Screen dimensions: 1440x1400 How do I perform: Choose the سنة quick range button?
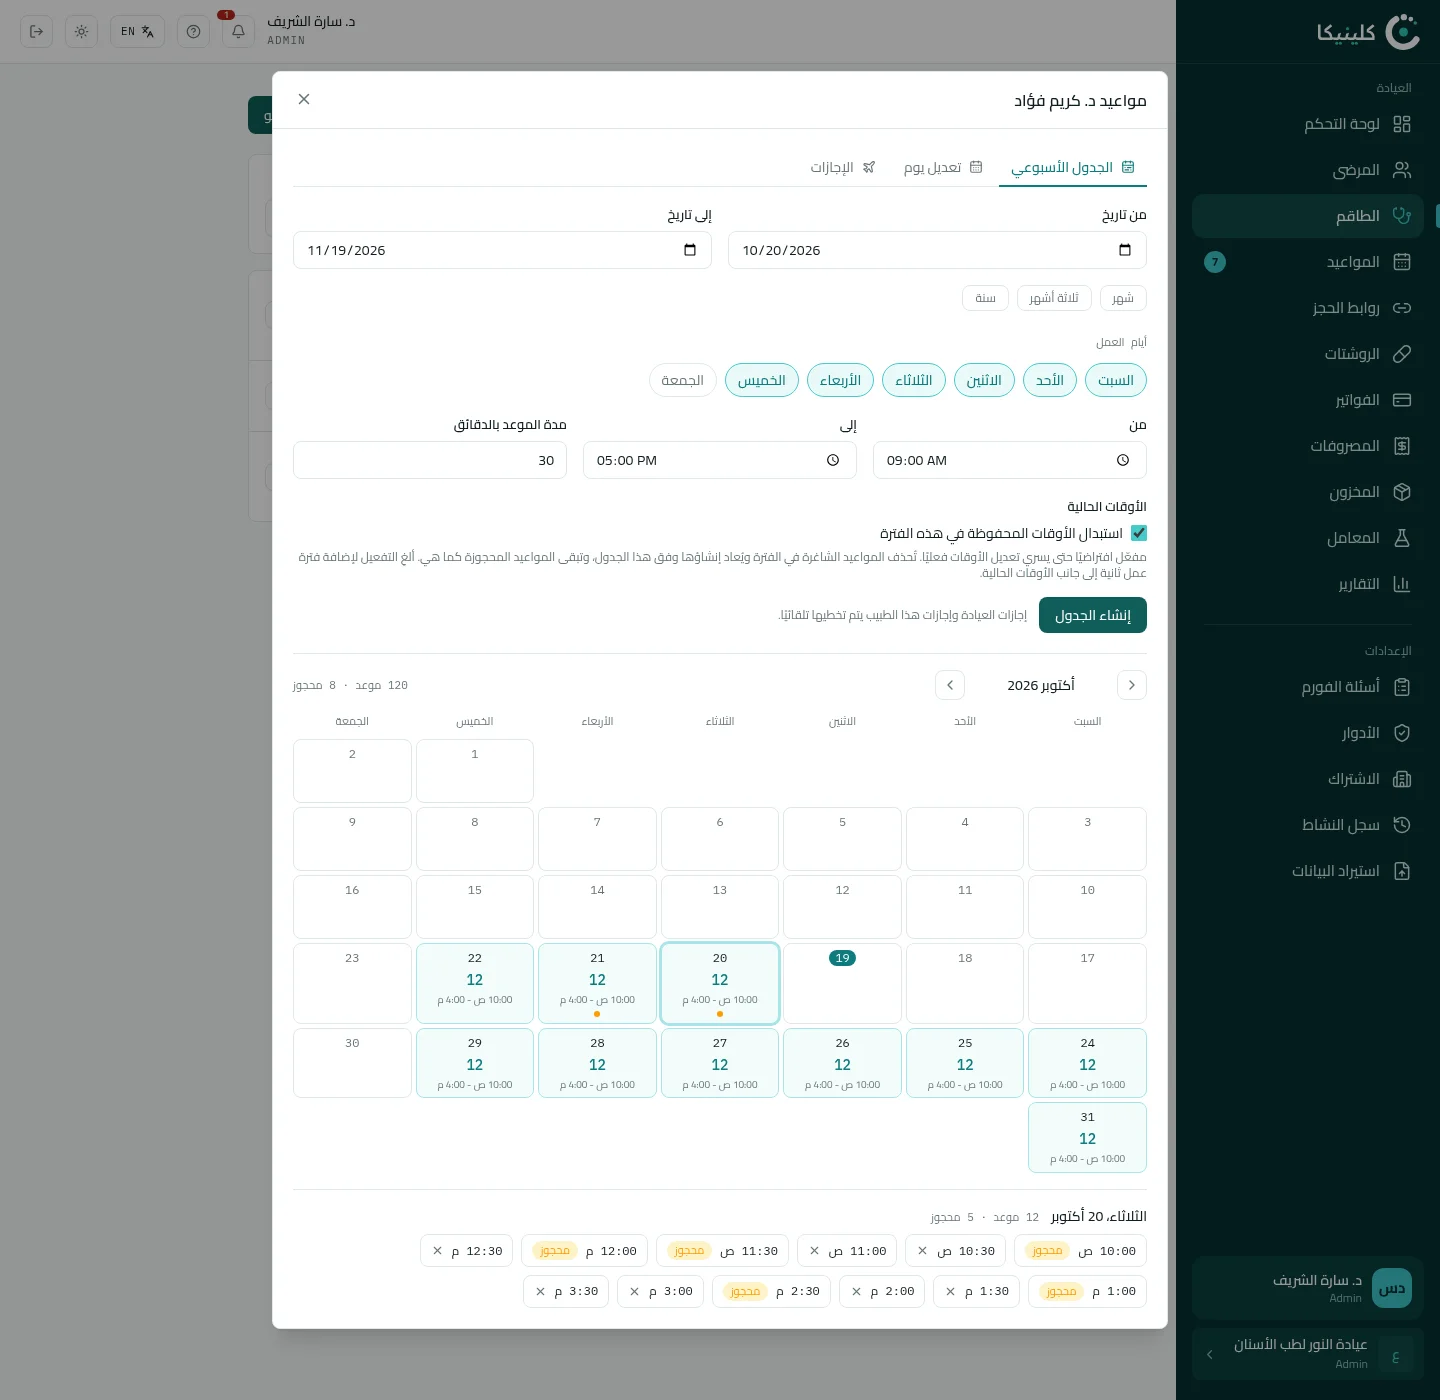pos(986,298)
